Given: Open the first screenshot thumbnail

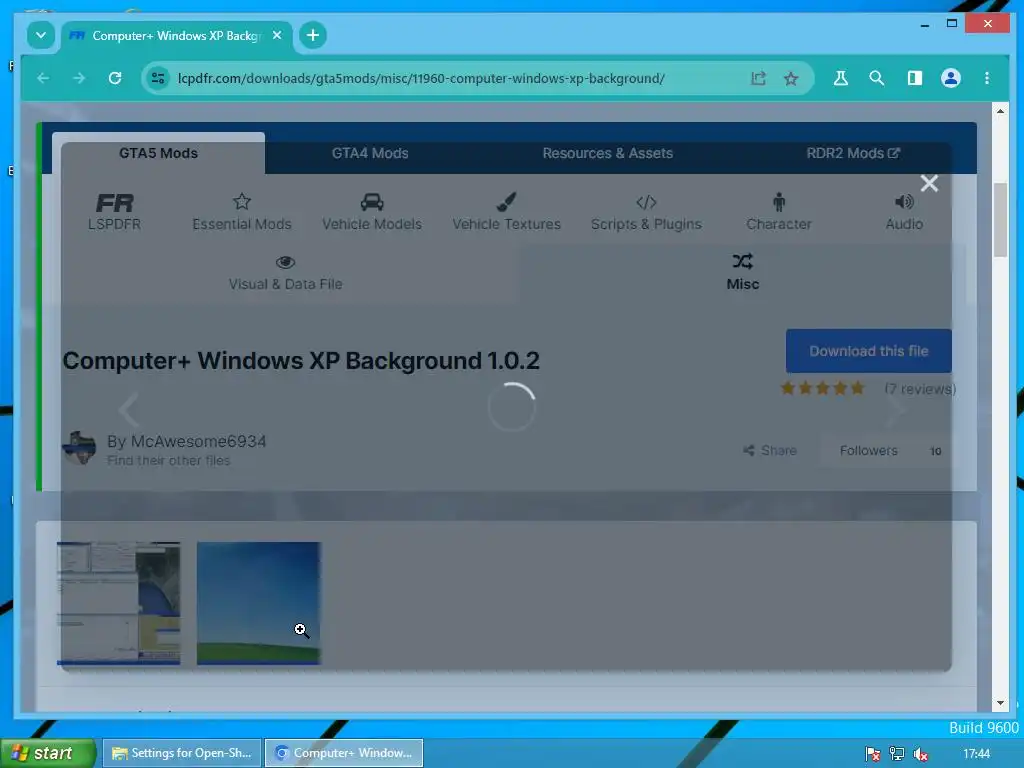Looking at the screenshot, I should [119, 603].
